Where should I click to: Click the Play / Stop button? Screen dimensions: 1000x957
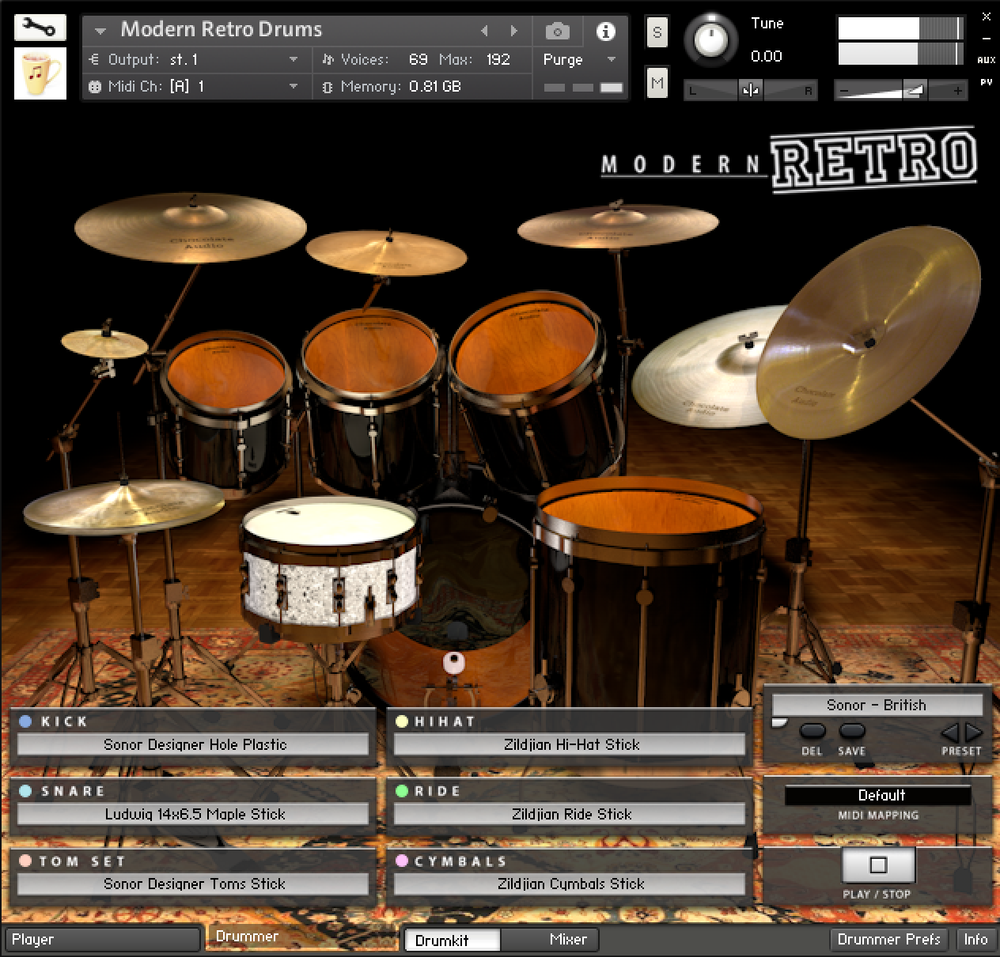coord(878,865)
